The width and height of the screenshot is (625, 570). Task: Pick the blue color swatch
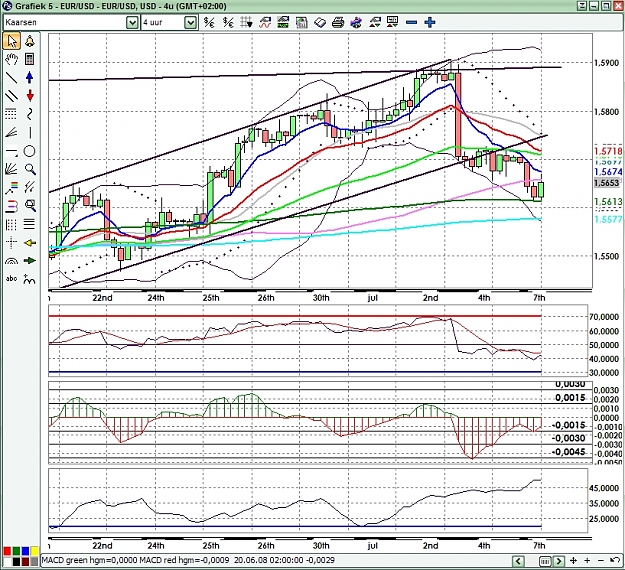tap(25, 551)
